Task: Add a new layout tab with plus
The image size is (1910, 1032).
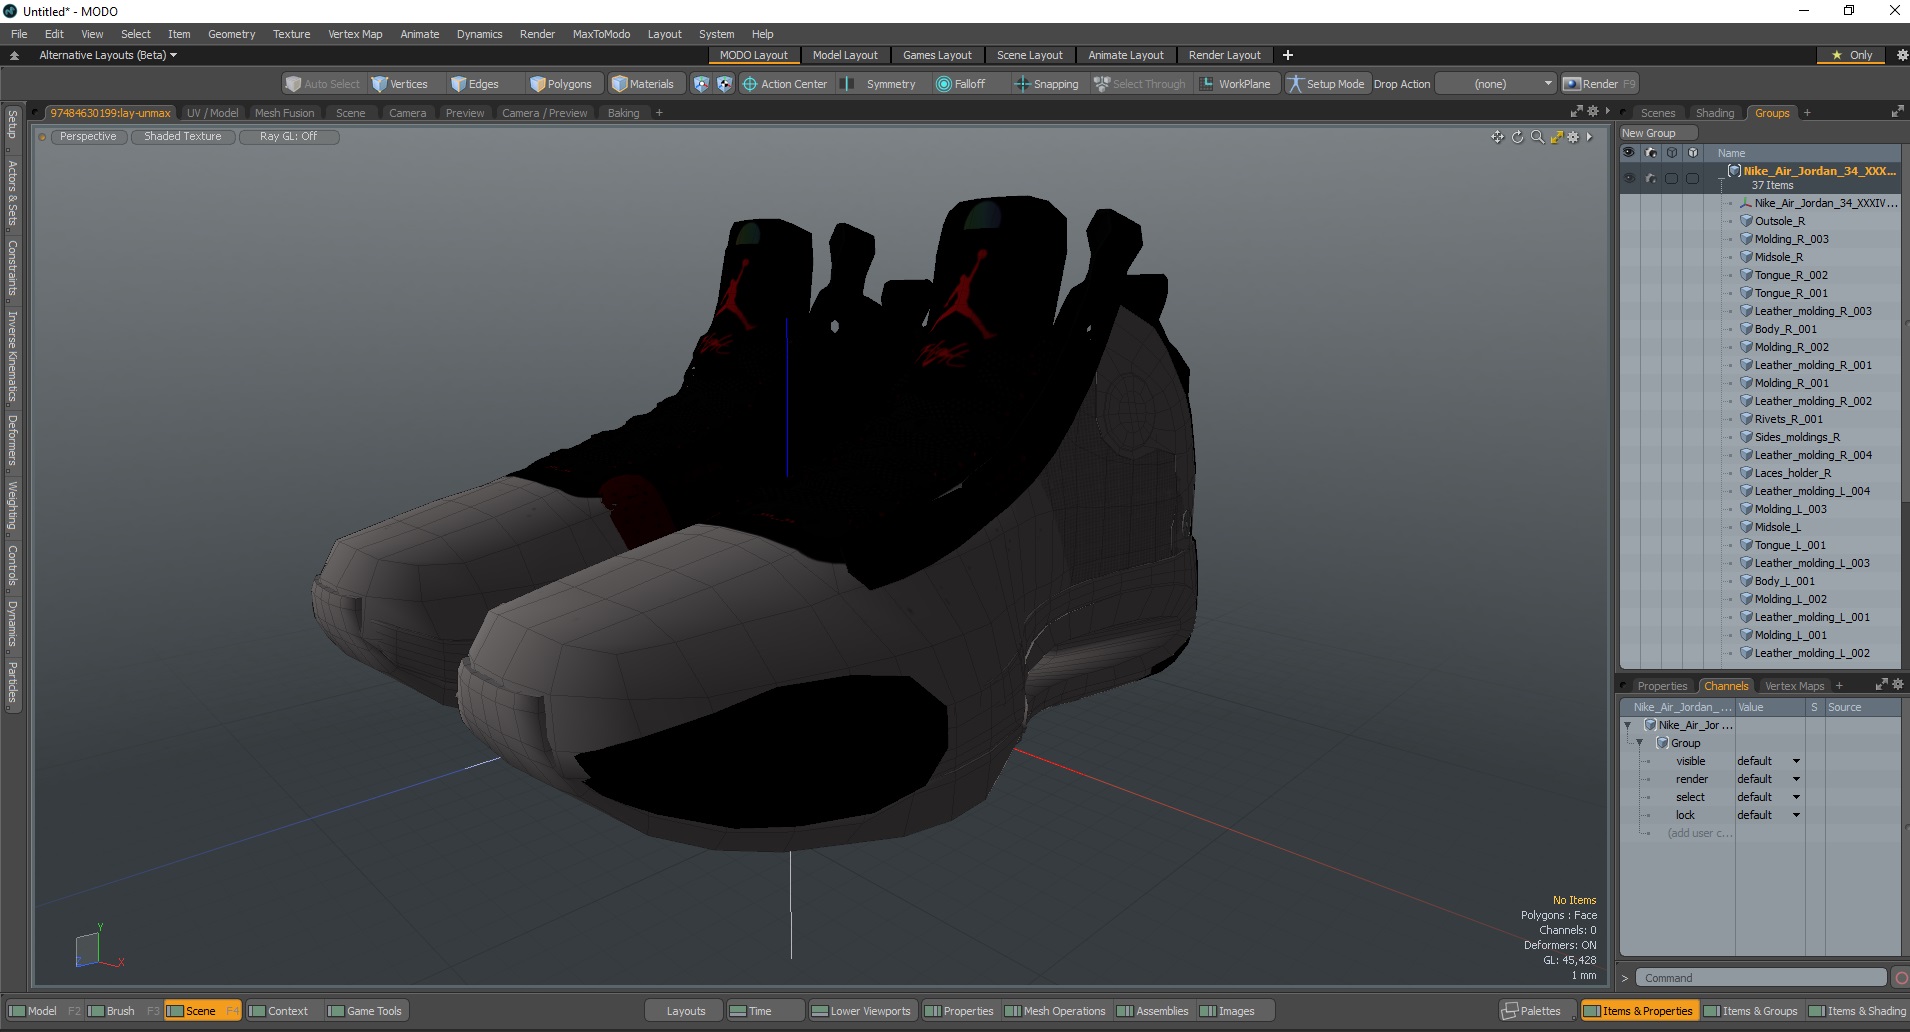Action: [1288, 55]
